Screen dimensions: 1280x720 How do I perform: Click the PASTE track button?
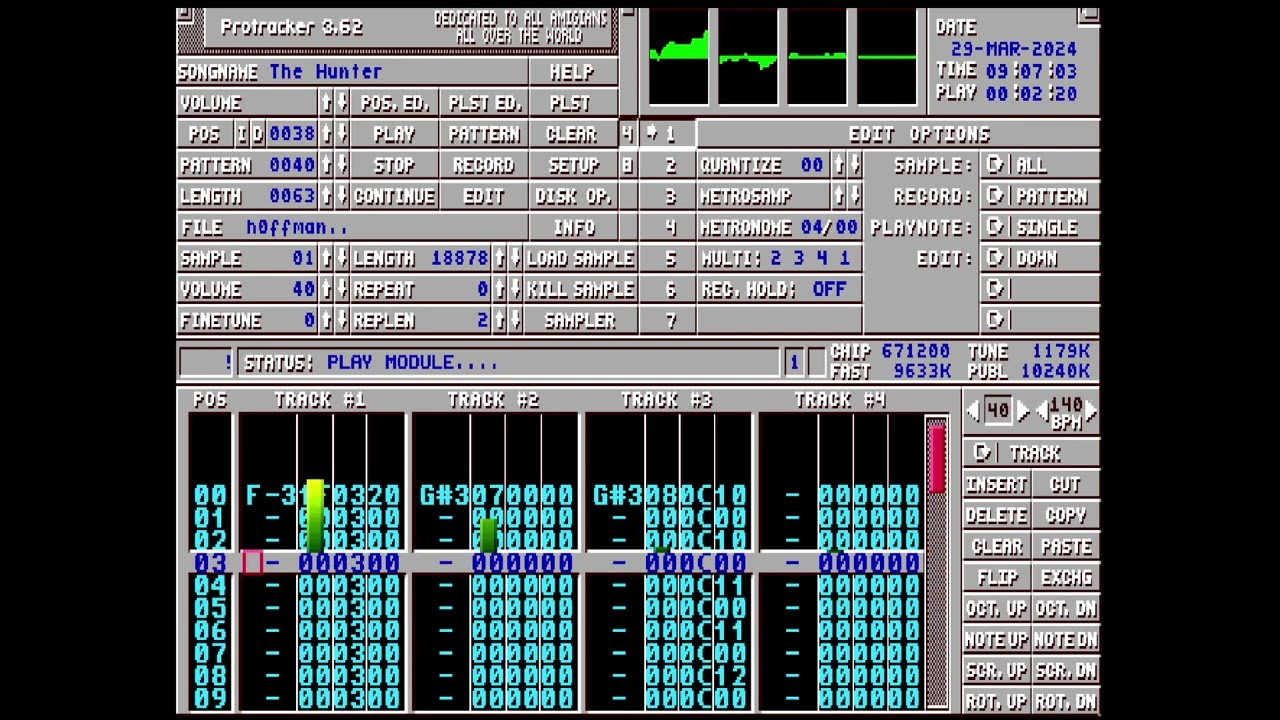click(x=1065, y=546)
